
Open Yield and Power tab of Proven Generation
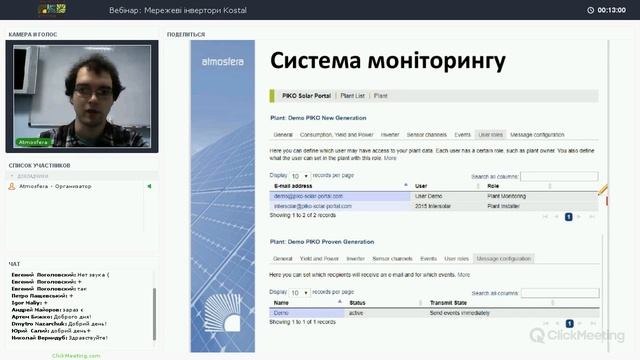click(319, 259)
